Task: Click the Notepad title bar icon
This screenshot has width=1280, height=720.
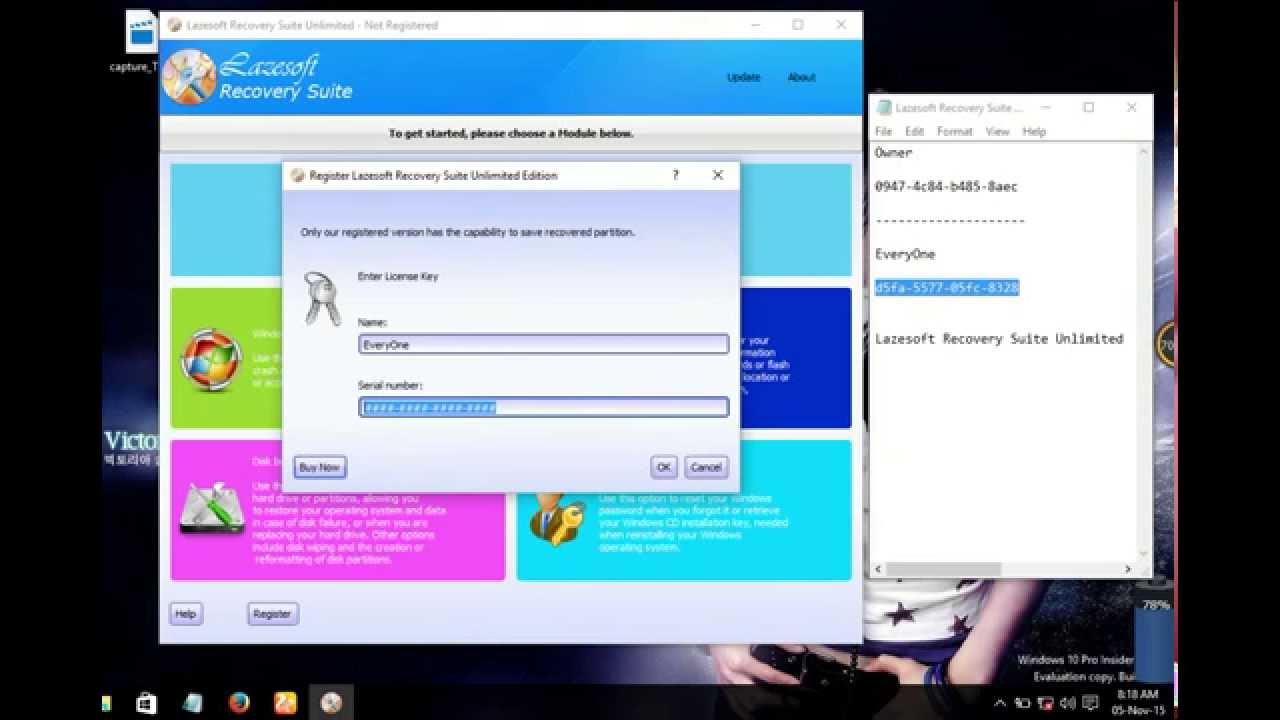Action: 884,108
